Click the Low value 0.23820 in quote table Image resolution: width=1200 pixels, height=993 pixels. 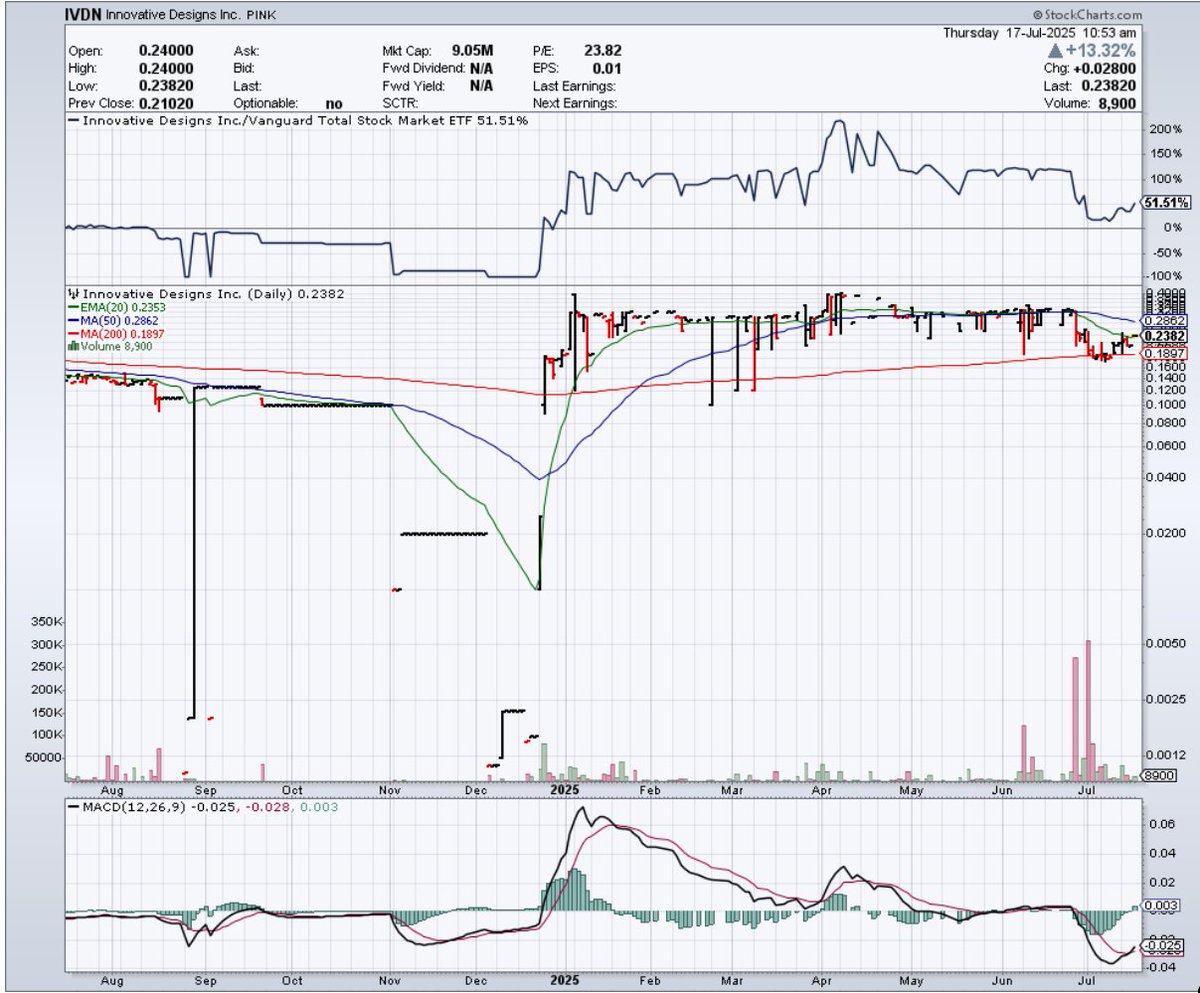tap(165, 86)
